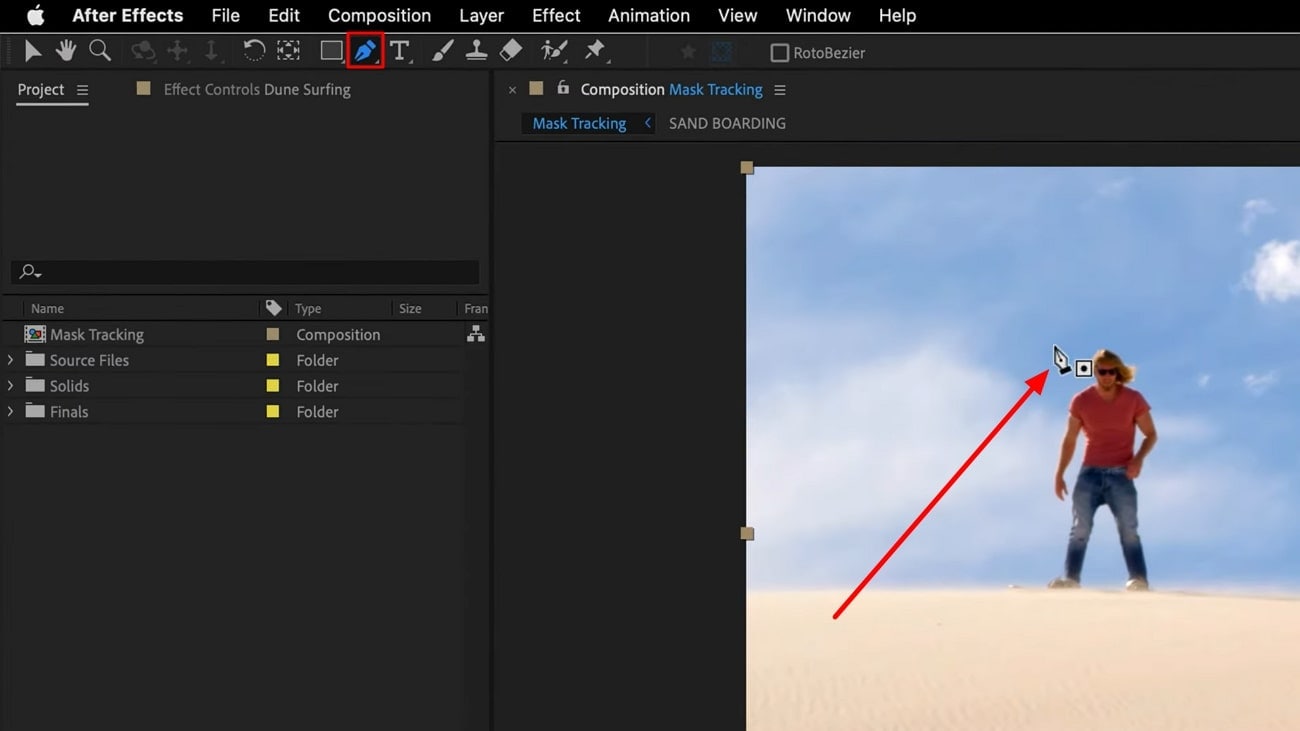Screen dimensions: 1300x731
Task: Click the search magnifier in Project panel
Action: tap(30, 272)
